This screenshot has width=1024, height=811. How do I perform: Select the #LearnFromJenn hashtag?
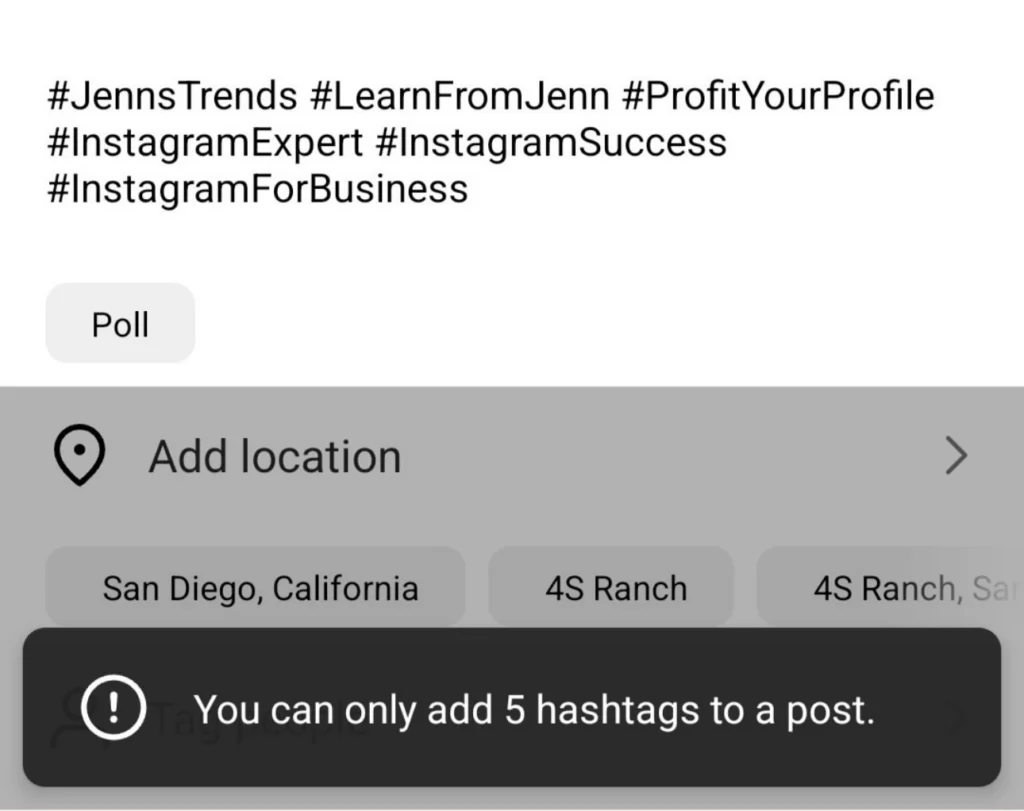coord(459,96)
